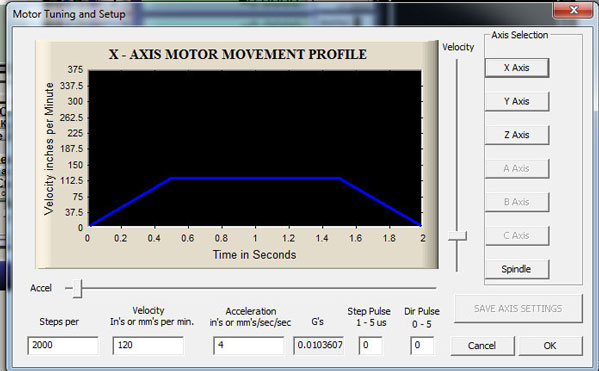Click the Dir Pulse 0 - 5 label
The height and width of the screenshot is (371, 599).
(422, 318)
